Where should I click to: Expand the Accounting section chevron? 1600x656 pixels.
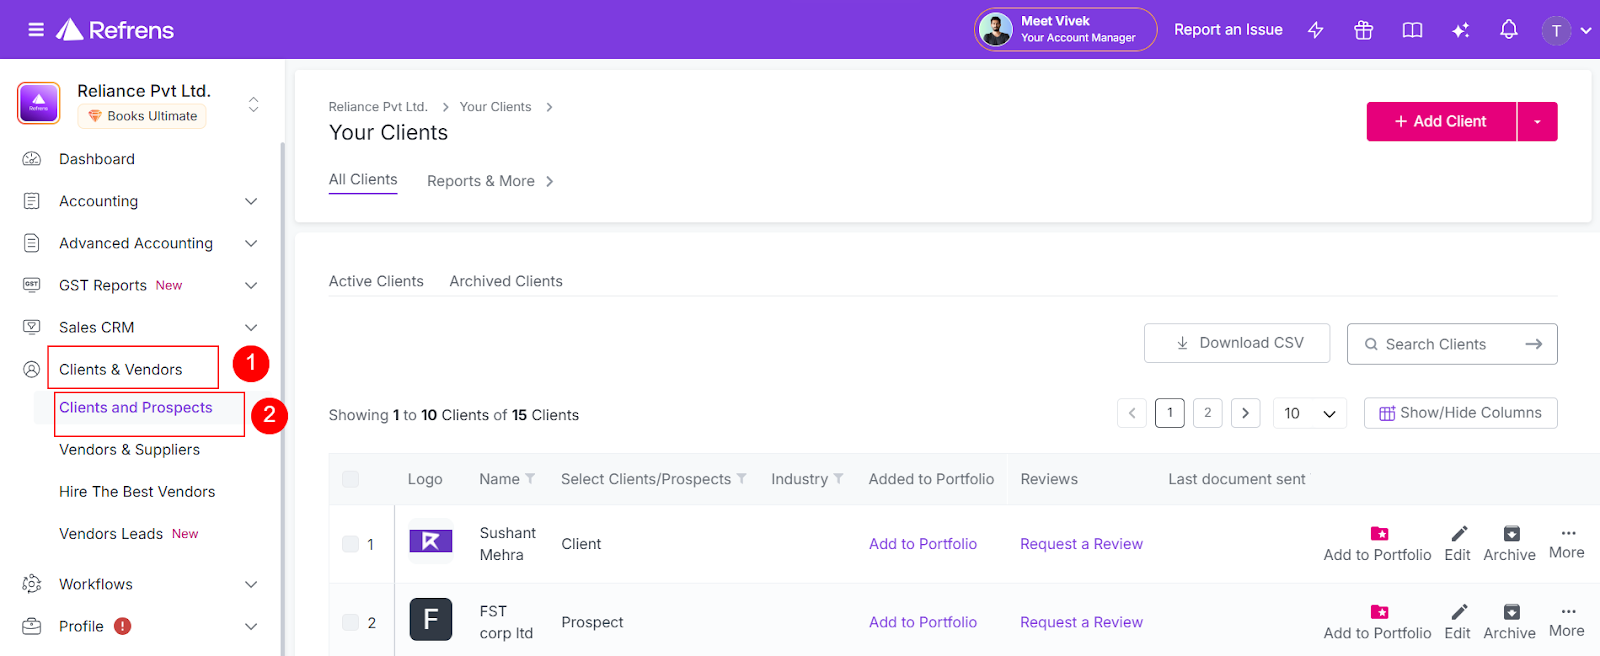point(251,201)
